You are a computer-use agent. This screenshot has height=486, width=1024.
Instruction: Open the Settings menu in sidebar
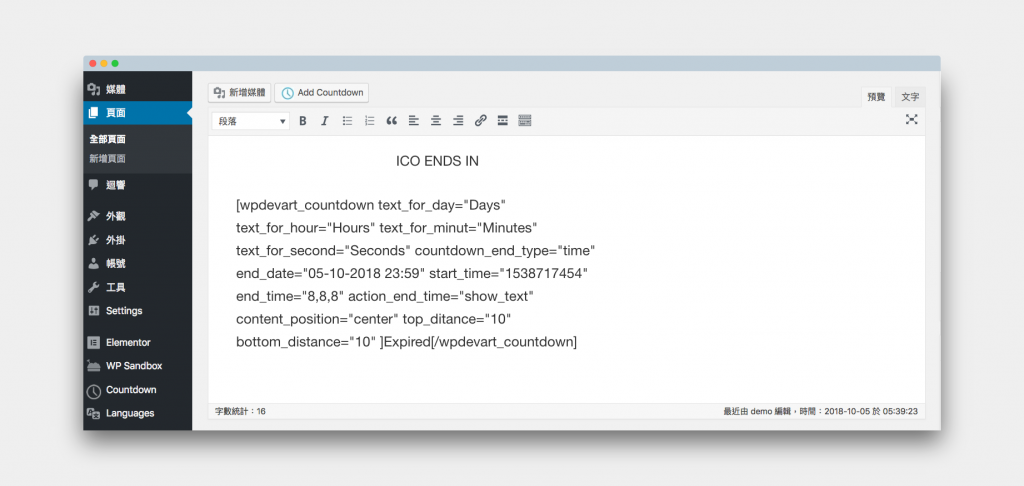click(138, 311)
